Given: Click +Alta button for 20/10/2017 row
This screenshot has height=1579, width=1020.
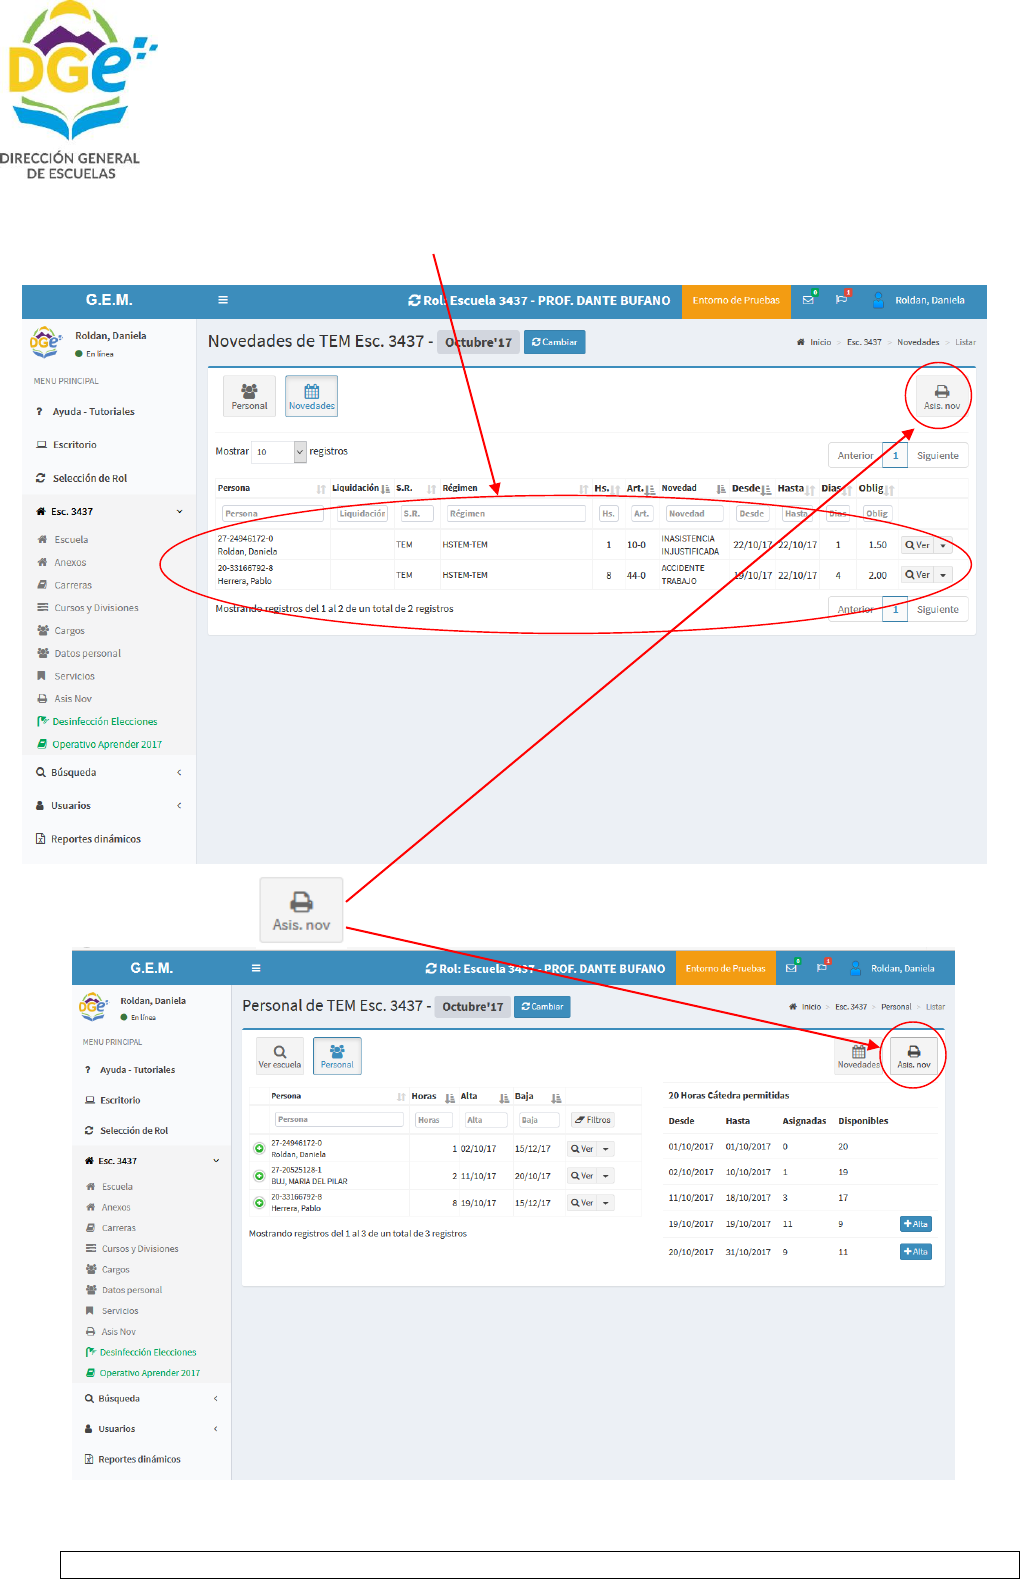Looking at the screenshot, I should (916, 1252).
